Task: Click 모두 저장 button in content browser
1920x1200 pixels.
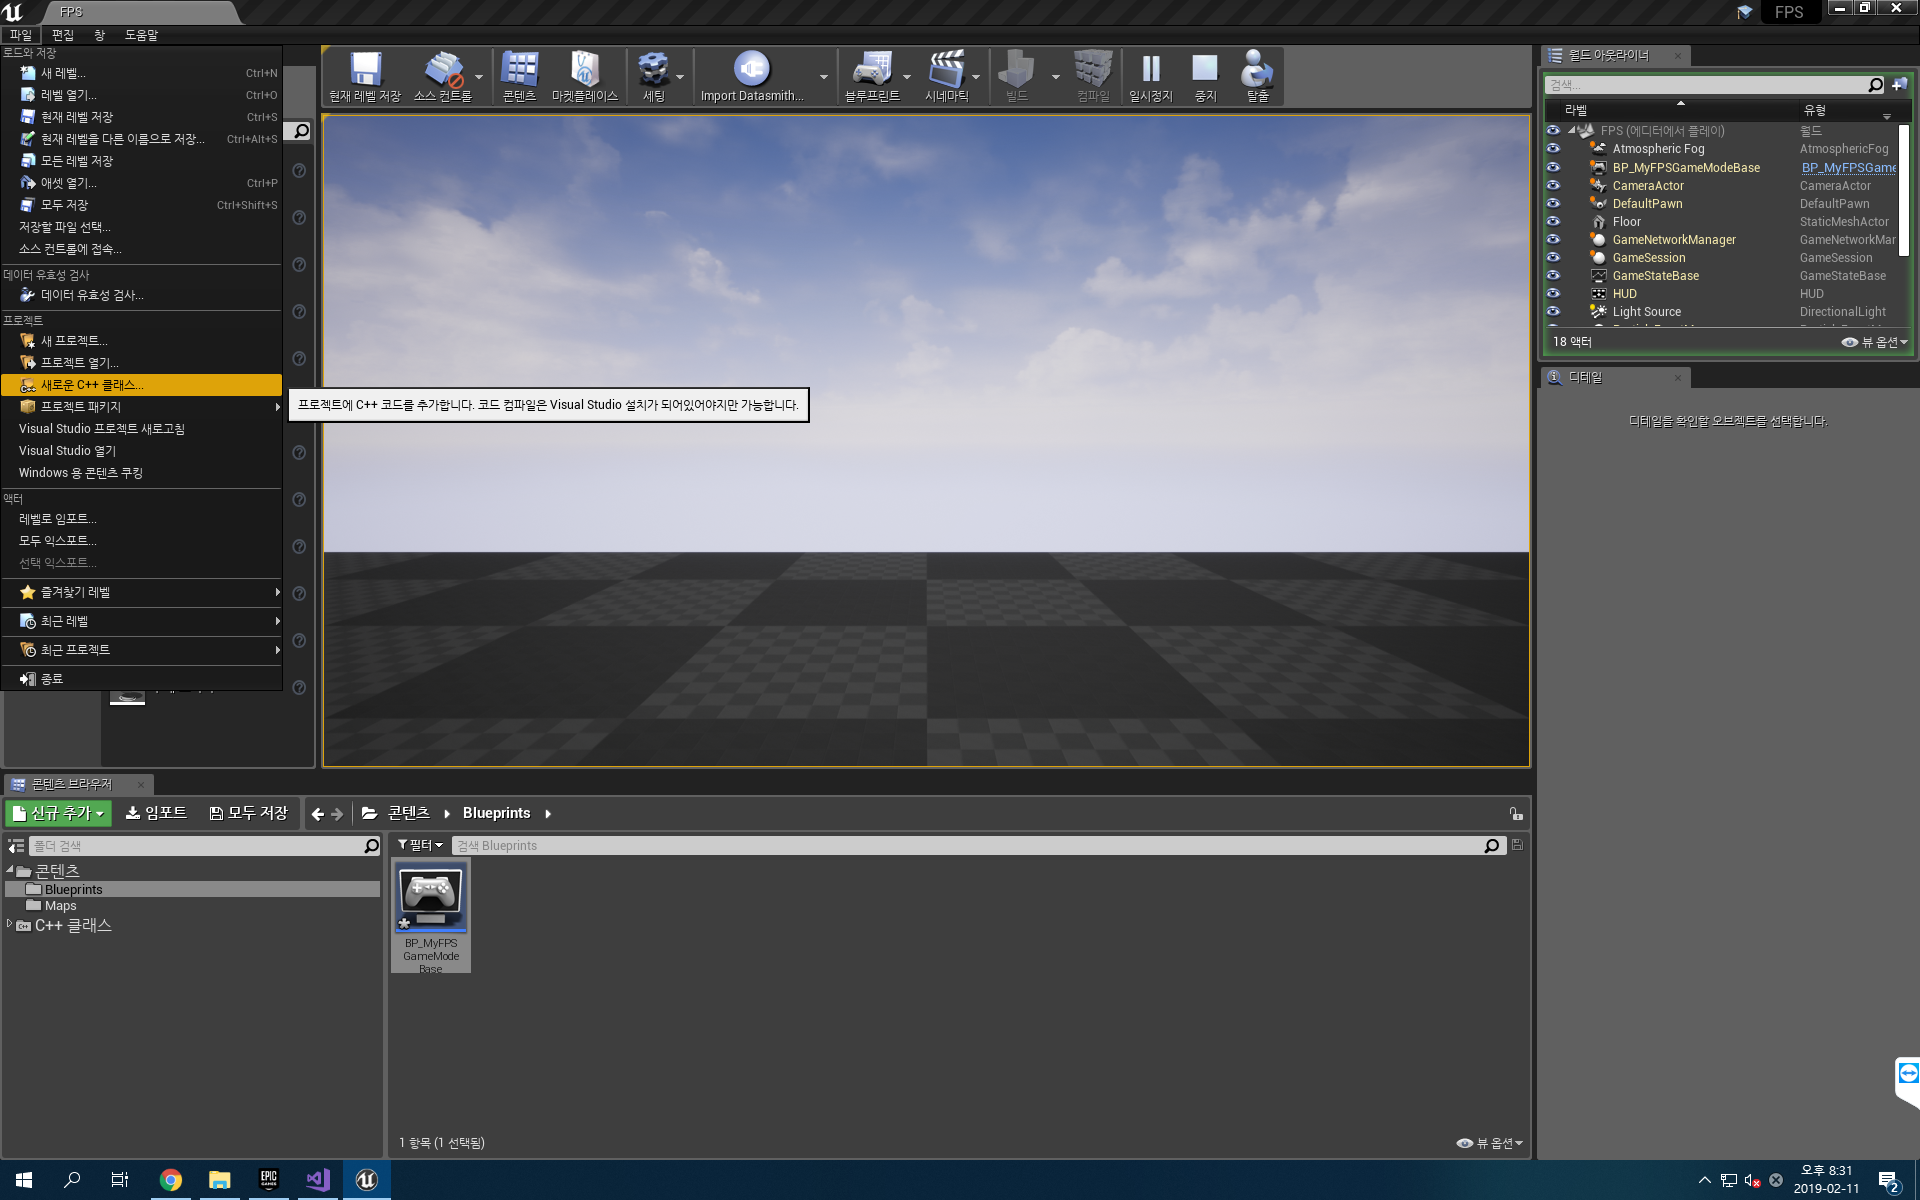Action: click(x=249, y=812)
